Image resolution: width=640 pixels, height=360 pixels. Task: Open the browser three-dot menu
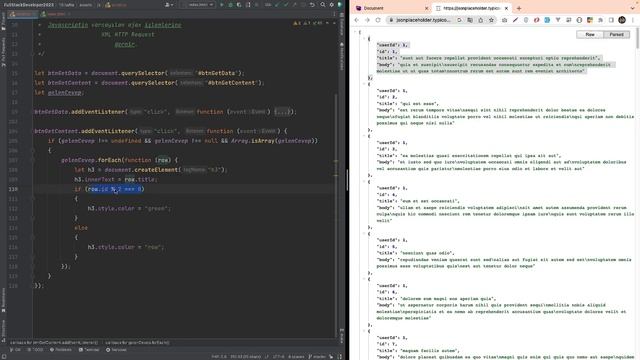coord(633,20)
